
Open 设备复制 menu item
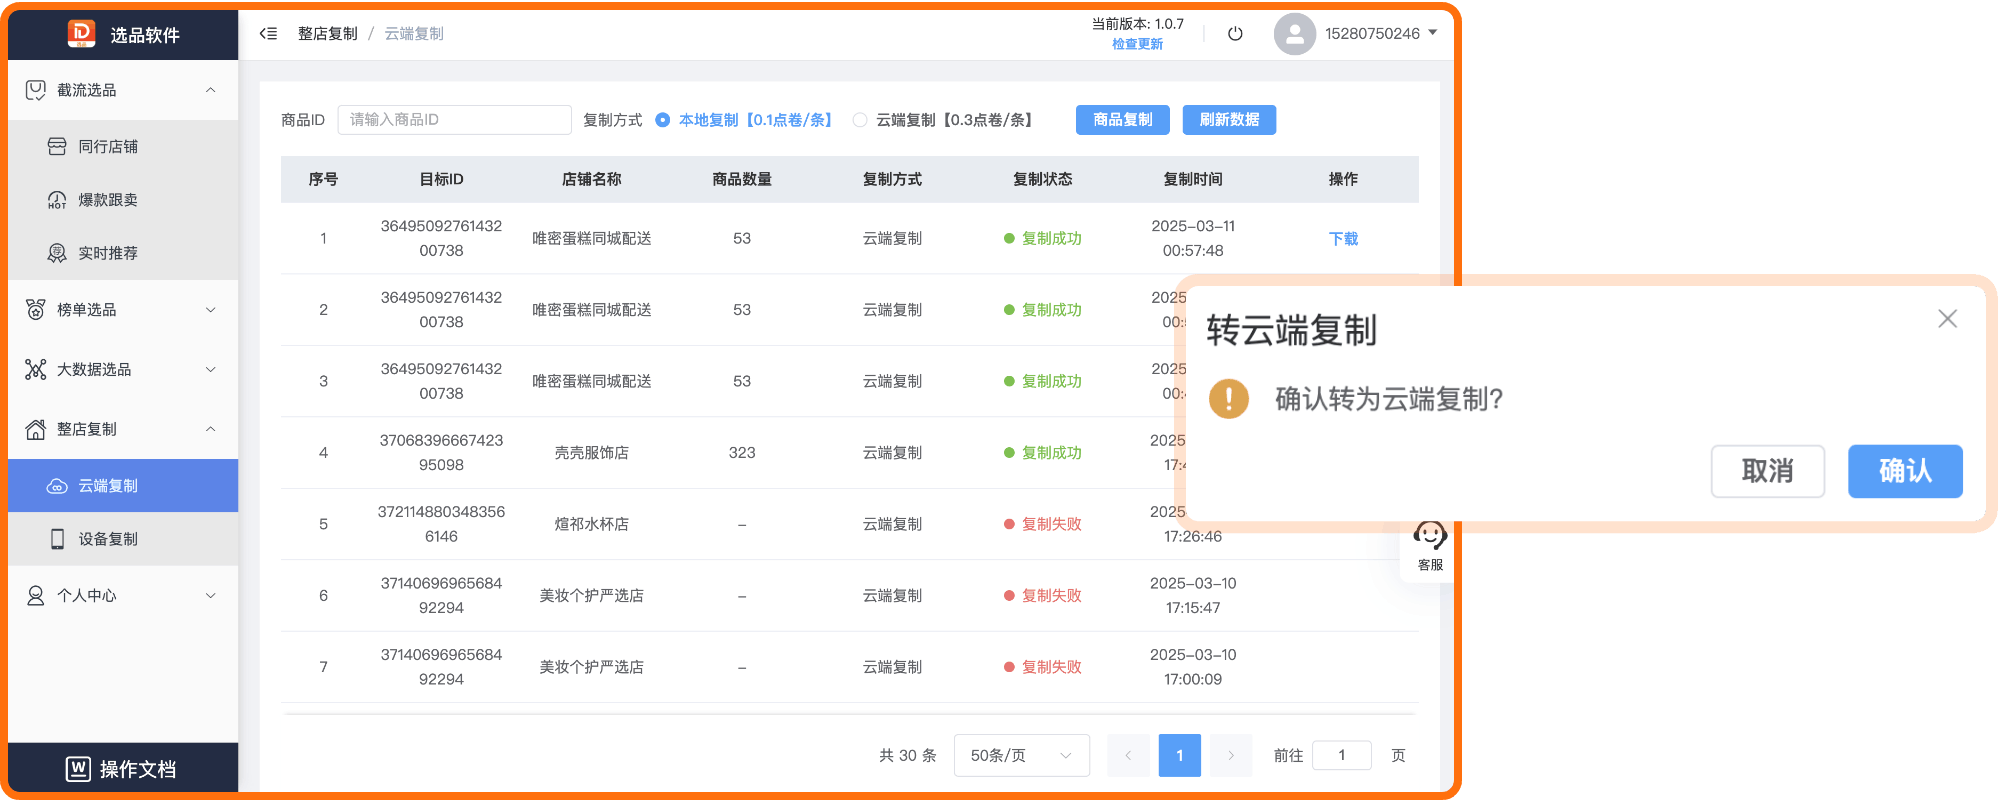coord(123,539)
